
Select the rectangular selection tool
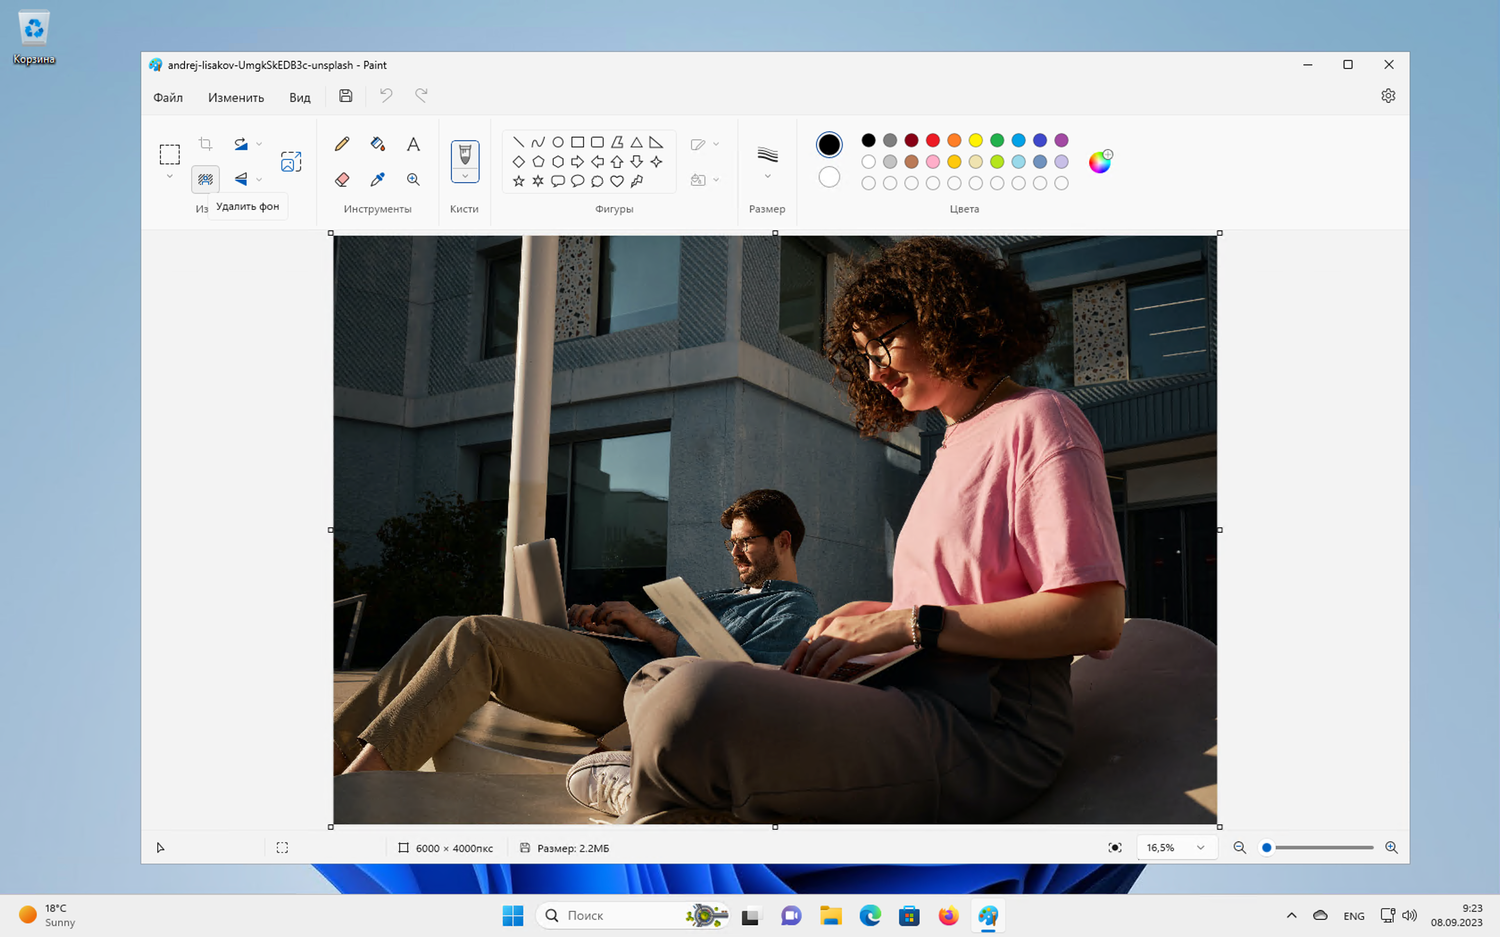170,154
